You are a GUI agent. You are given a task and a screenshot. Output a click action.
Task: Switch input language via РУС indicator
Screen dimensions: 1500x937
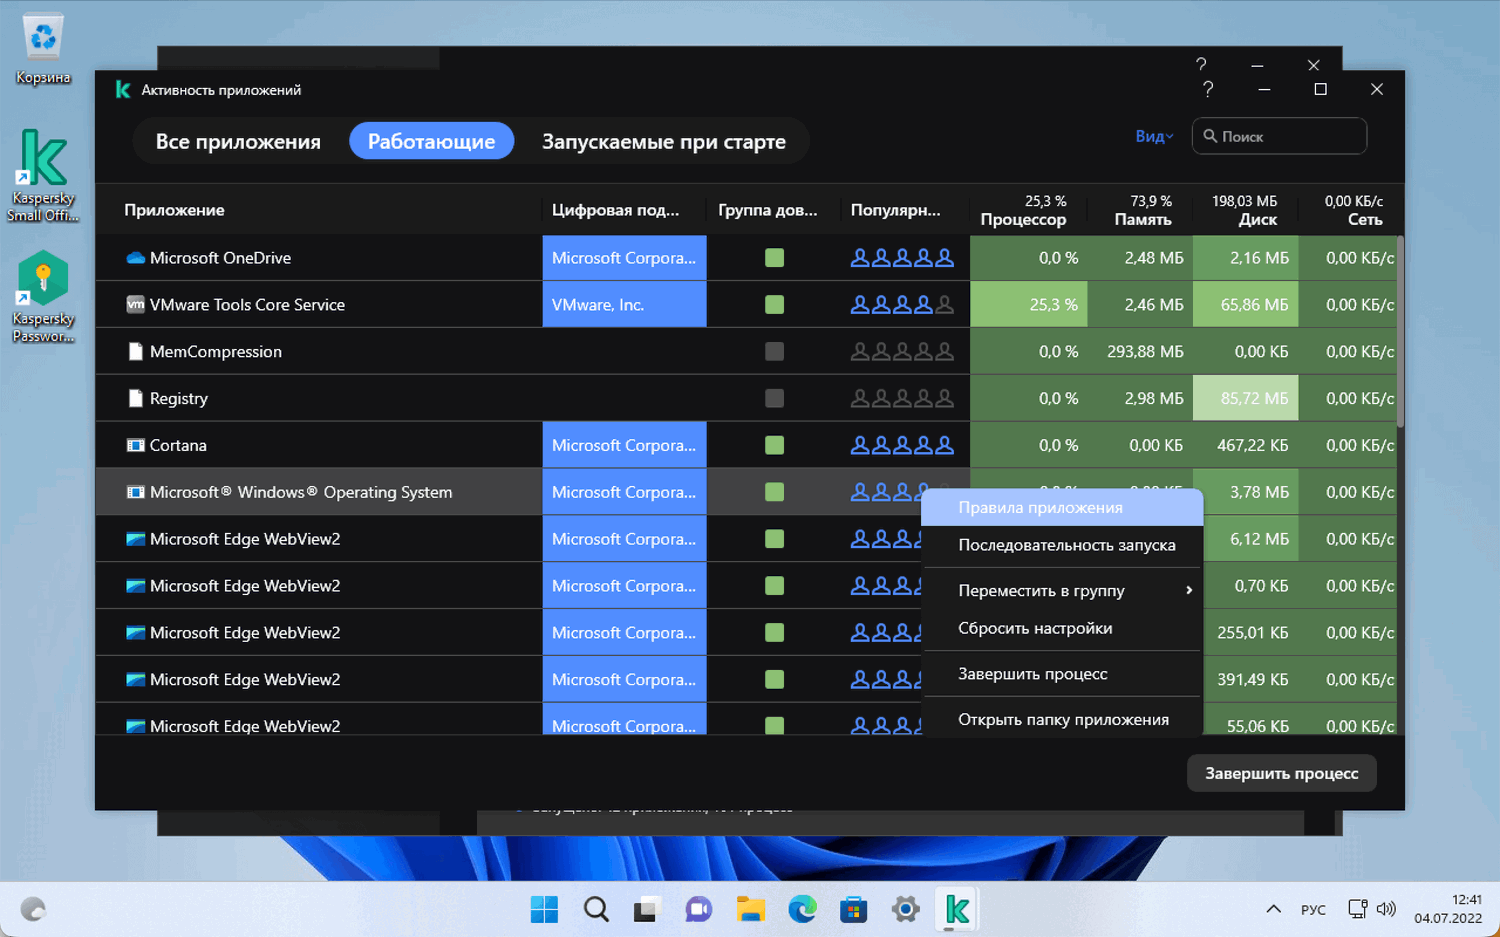pos(1313,910)
